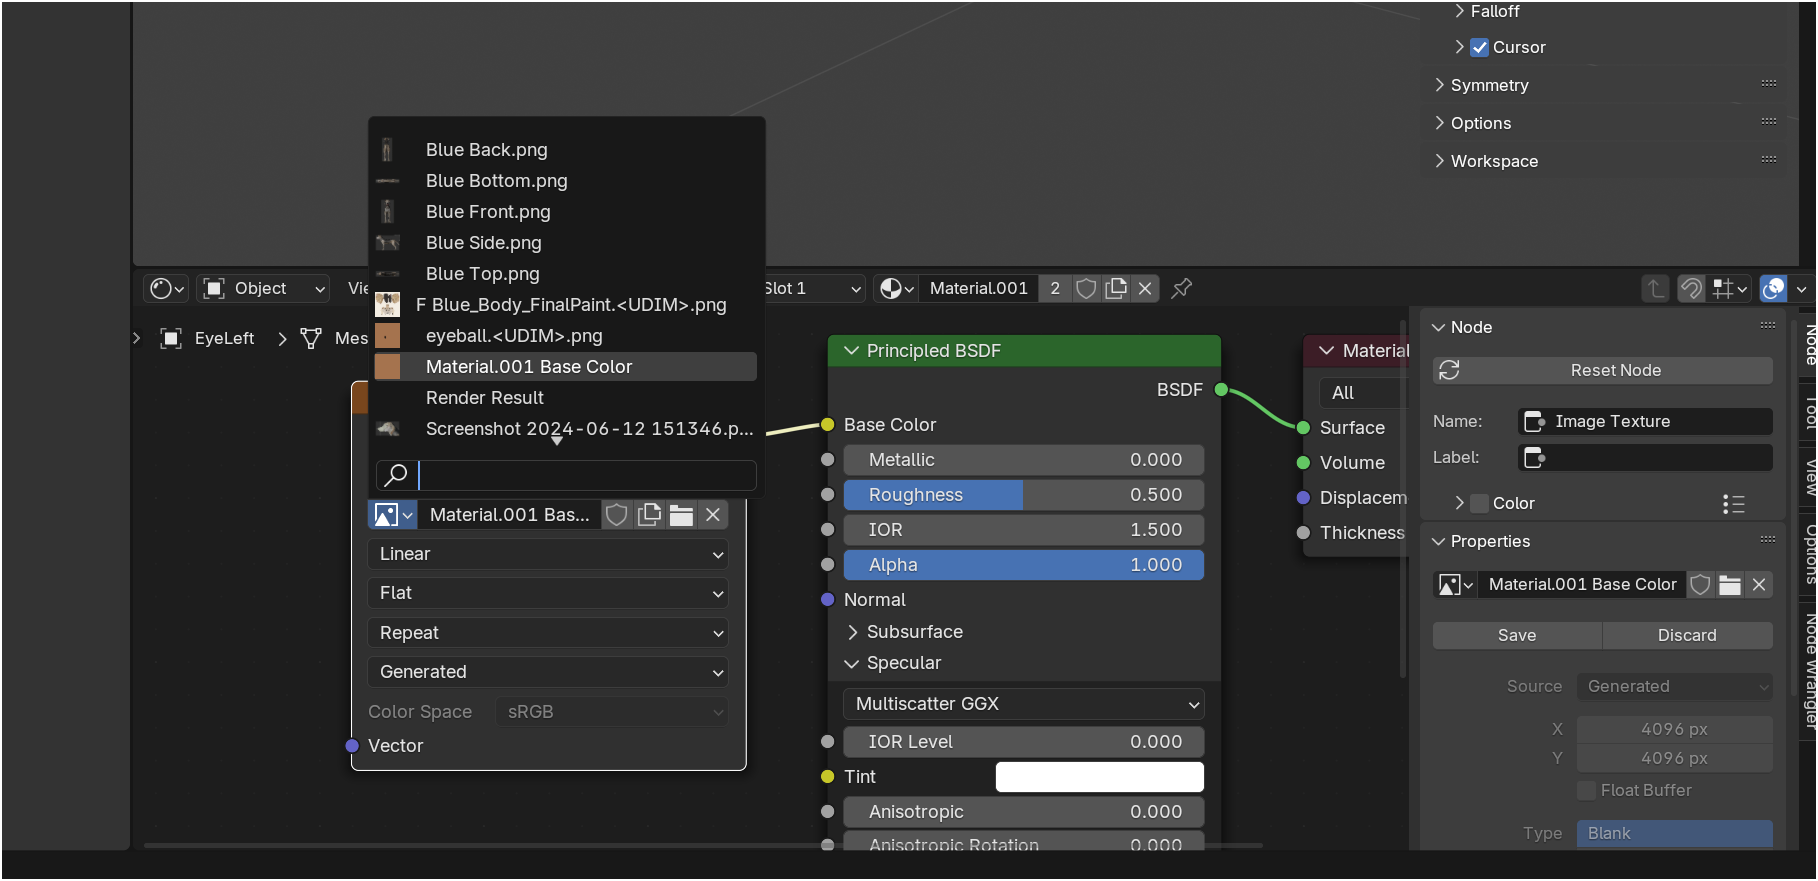
Task: Click the white Tint color swatch
Action: [1099, 777]
